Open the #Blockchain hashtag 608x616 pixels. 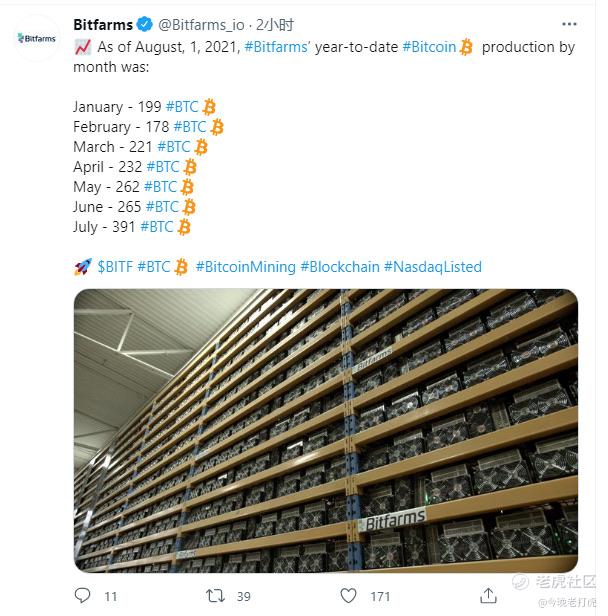coord(340,267)
